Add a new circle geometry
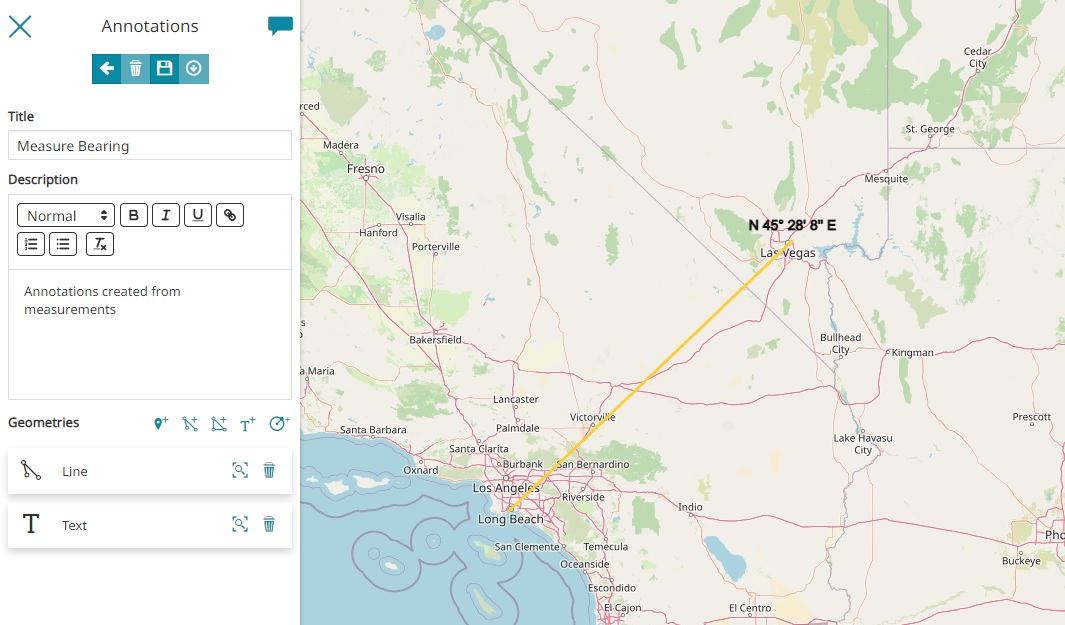 (278, 424)
